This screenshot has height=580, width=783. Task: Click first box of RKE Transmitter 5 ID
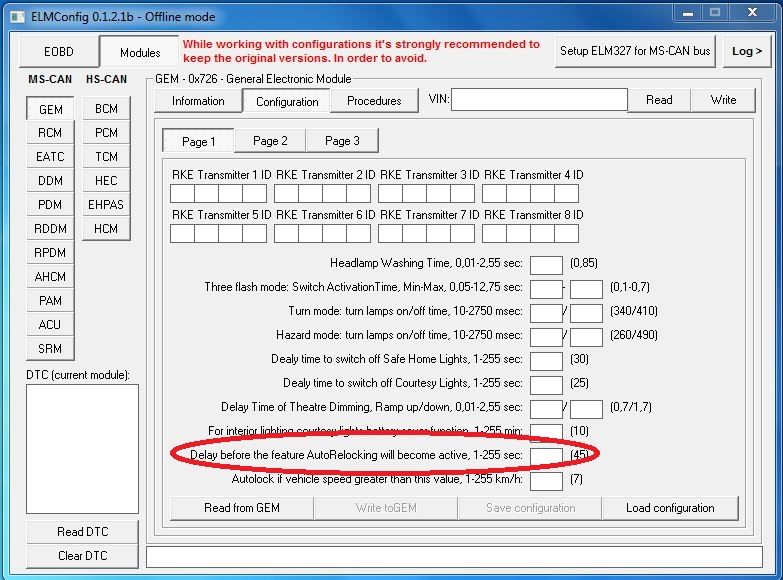coord(182,233)
